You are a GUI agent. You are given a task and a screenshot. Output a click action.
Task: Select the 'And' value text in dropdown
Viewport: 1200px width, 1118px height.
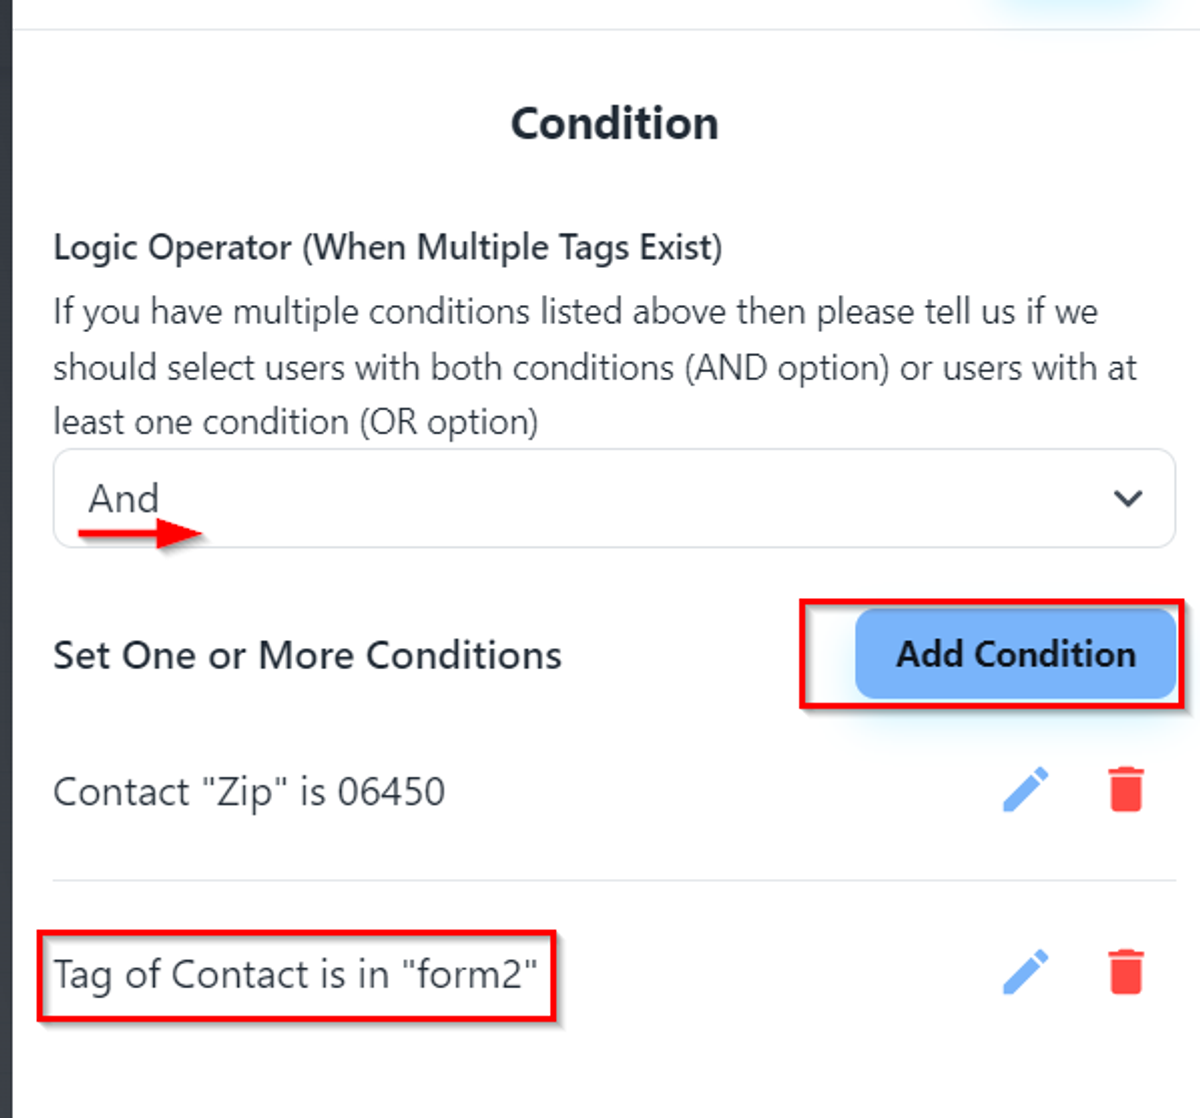(124, 498)
